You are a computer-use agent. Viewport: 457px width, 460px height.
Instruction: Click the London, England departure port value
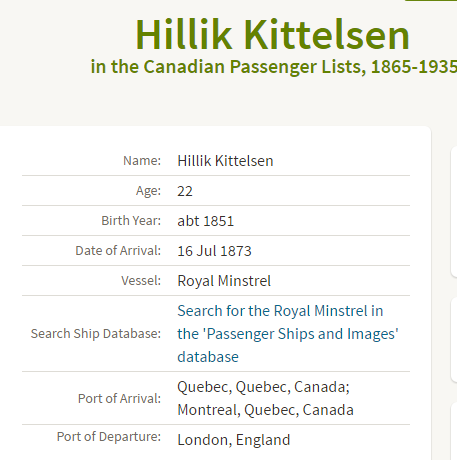click(234, 440)
